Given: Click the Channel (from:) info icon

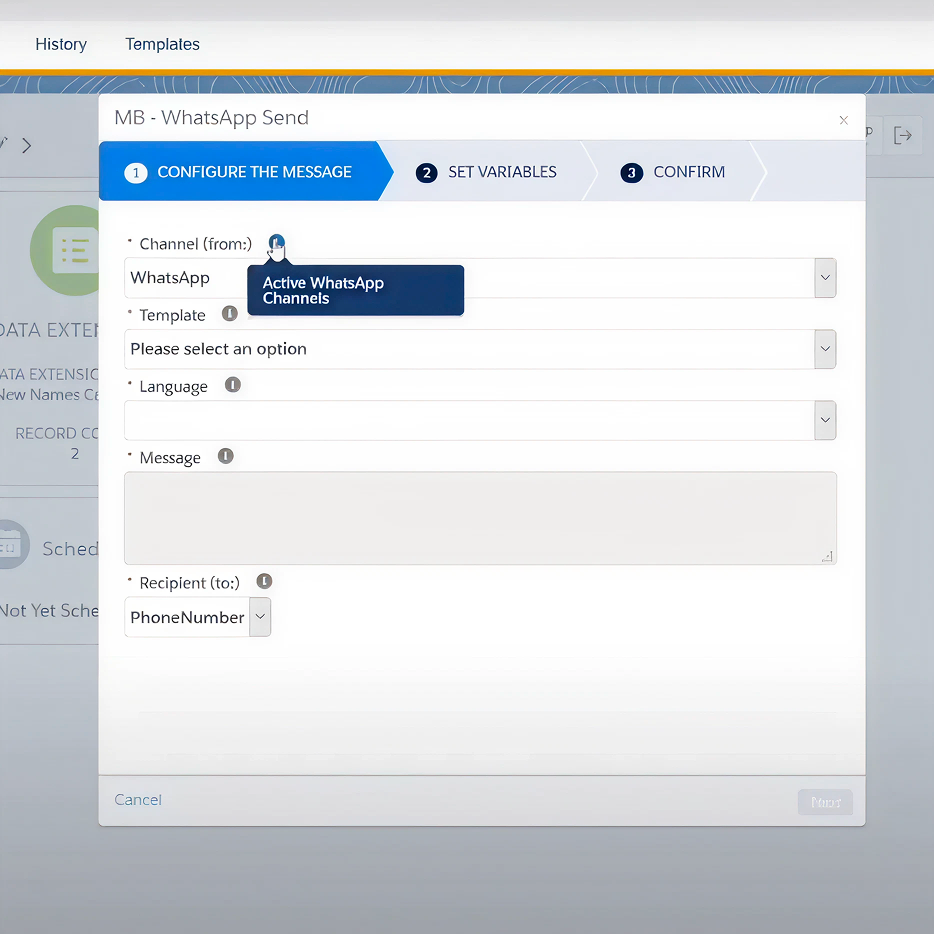Looking at the screenshot, I should [277, 243].
